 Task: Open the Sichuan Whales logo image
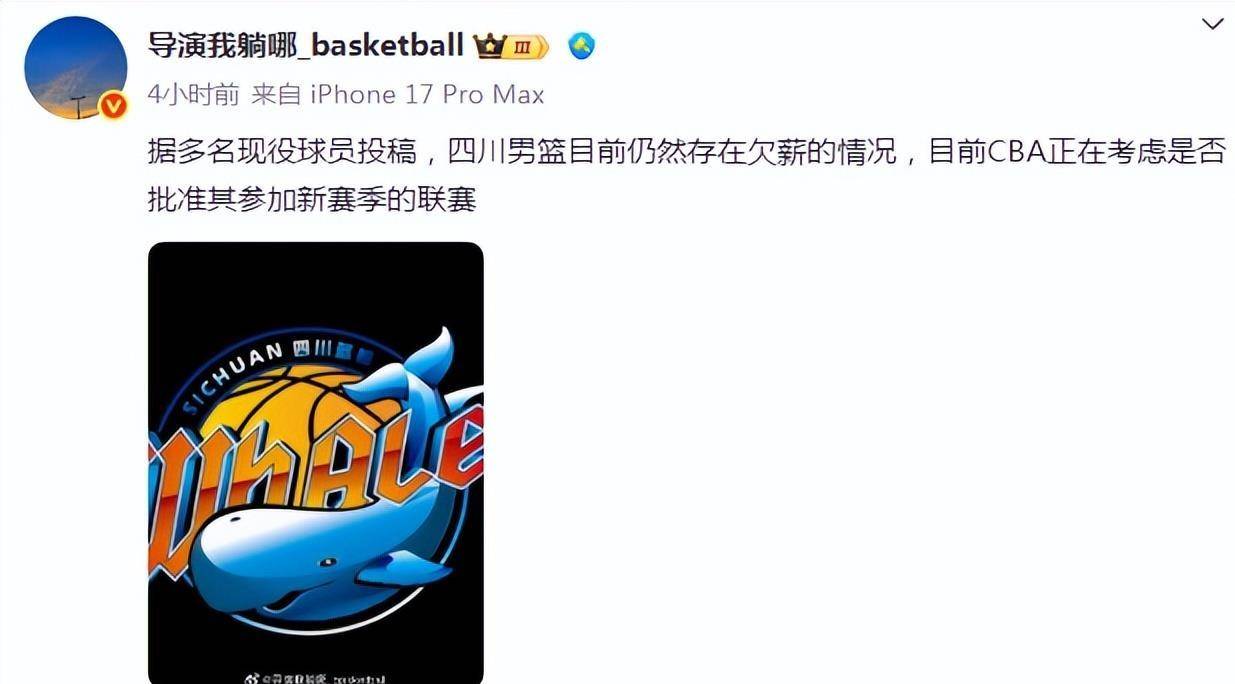(x=316, y=463)
